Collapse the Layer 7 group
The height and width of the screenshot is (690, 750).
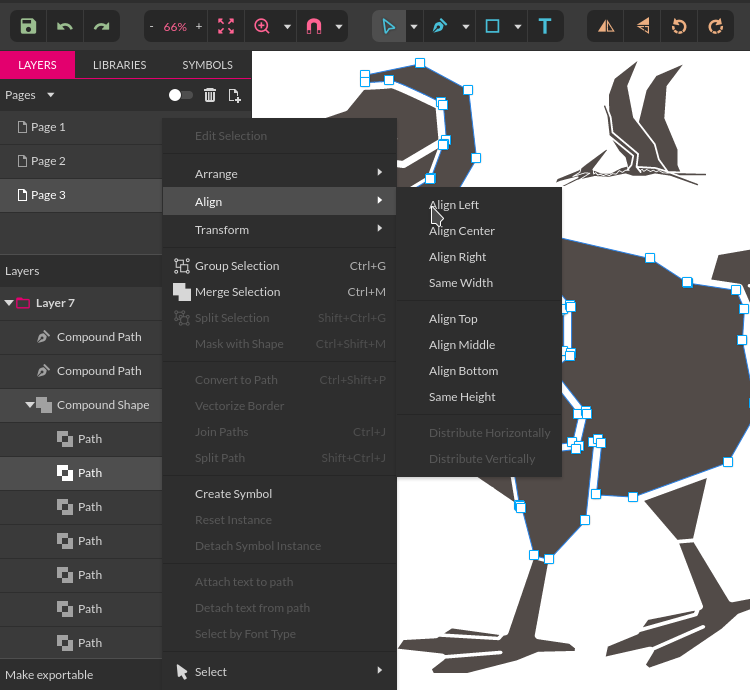(x=9, y=303)
